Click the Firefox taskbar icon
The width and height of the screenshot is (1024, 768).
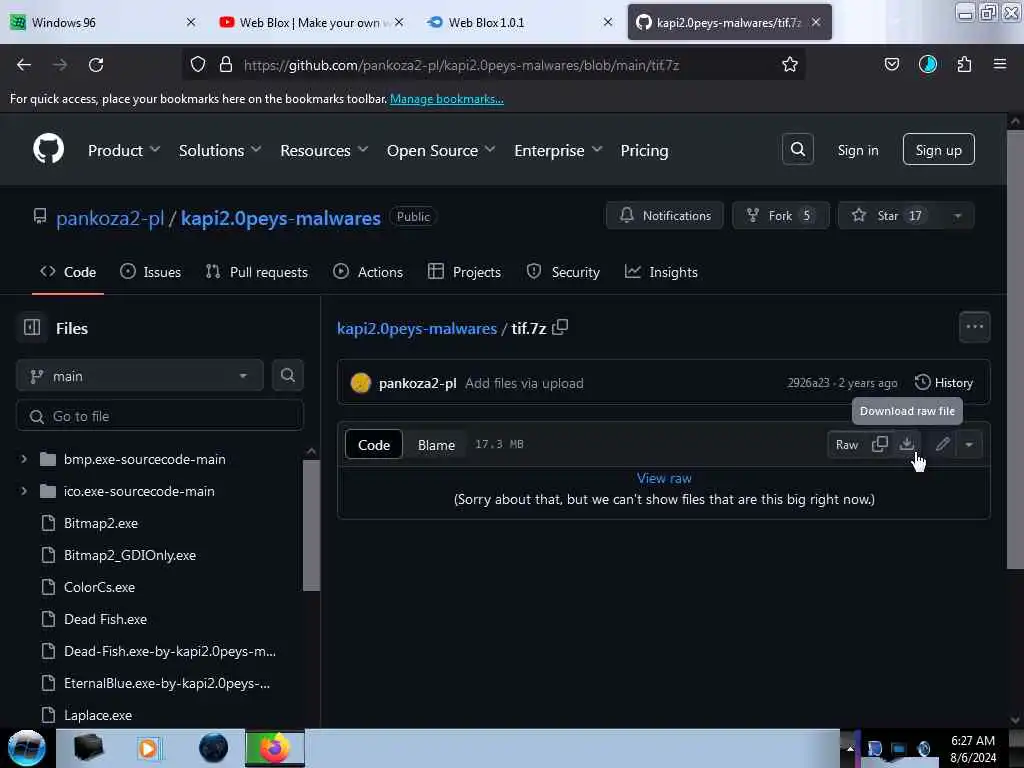coord(274,748)
